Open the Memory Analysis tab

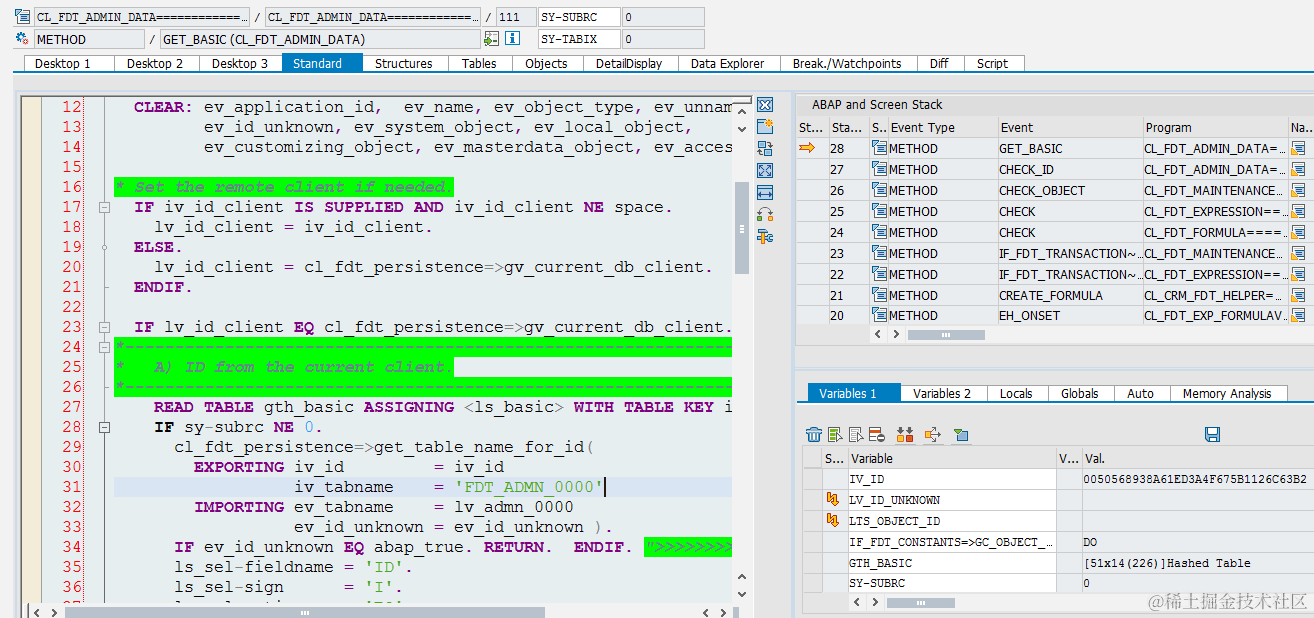[x=1227, y=393]
